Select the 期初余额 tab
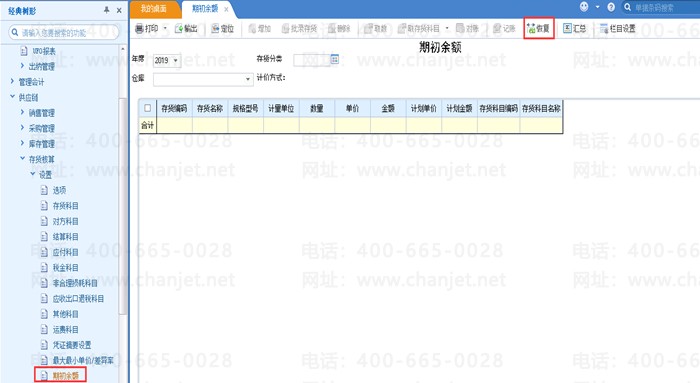Image resolution: width=700 pixels, height=383 pixels. [x=205, y=8]
